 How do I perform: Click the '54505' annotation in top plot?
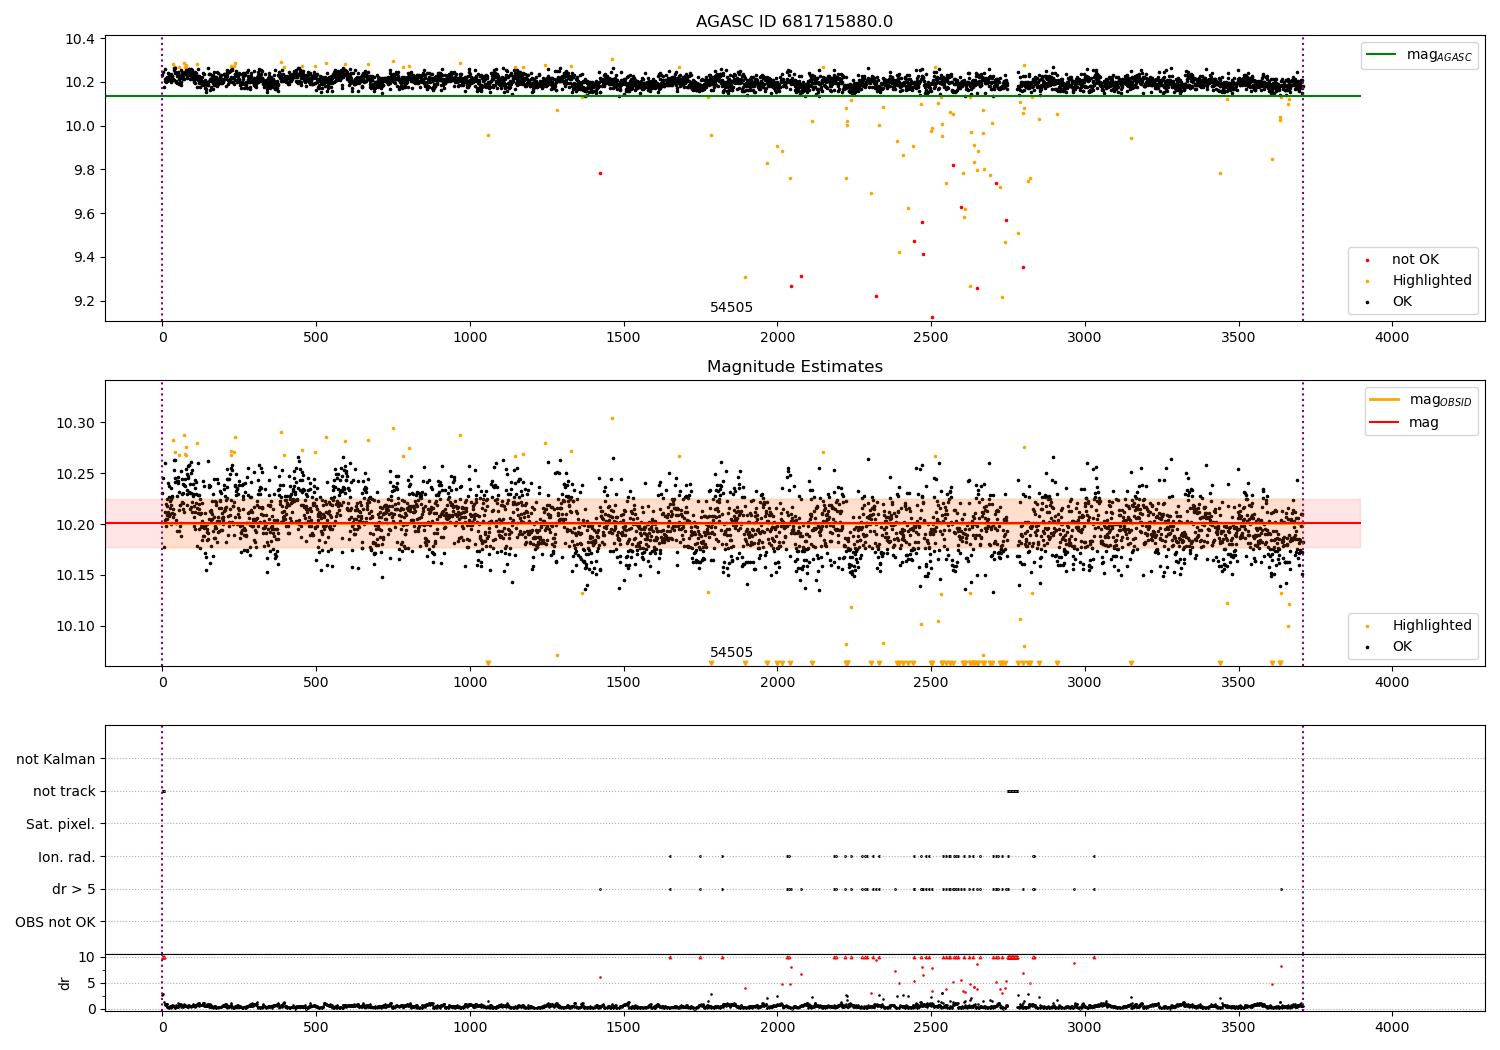pyautogui.click(x=731, y=308)
